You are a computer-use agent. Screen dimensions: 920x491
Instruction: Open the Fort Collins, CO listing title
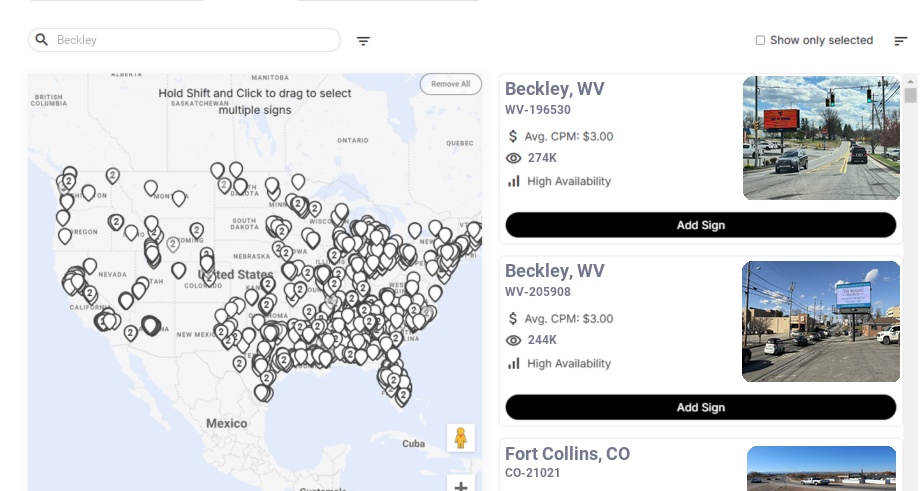567,455
